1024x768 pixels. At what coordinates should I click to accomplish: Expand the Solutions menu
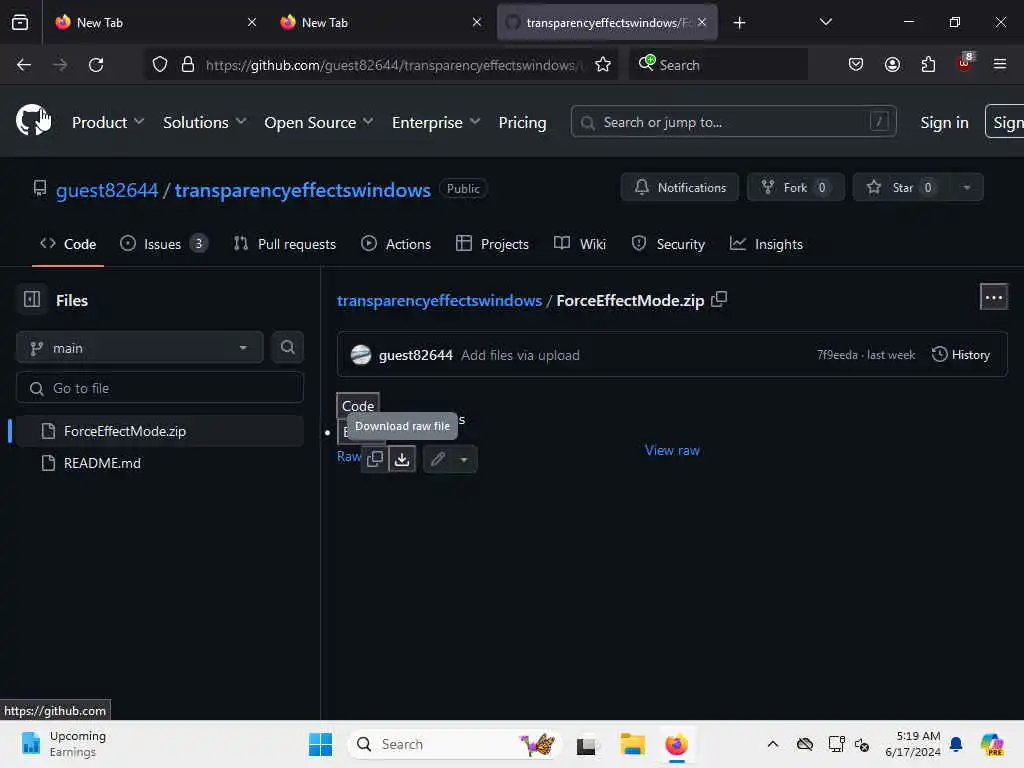(x=204, y=122)
